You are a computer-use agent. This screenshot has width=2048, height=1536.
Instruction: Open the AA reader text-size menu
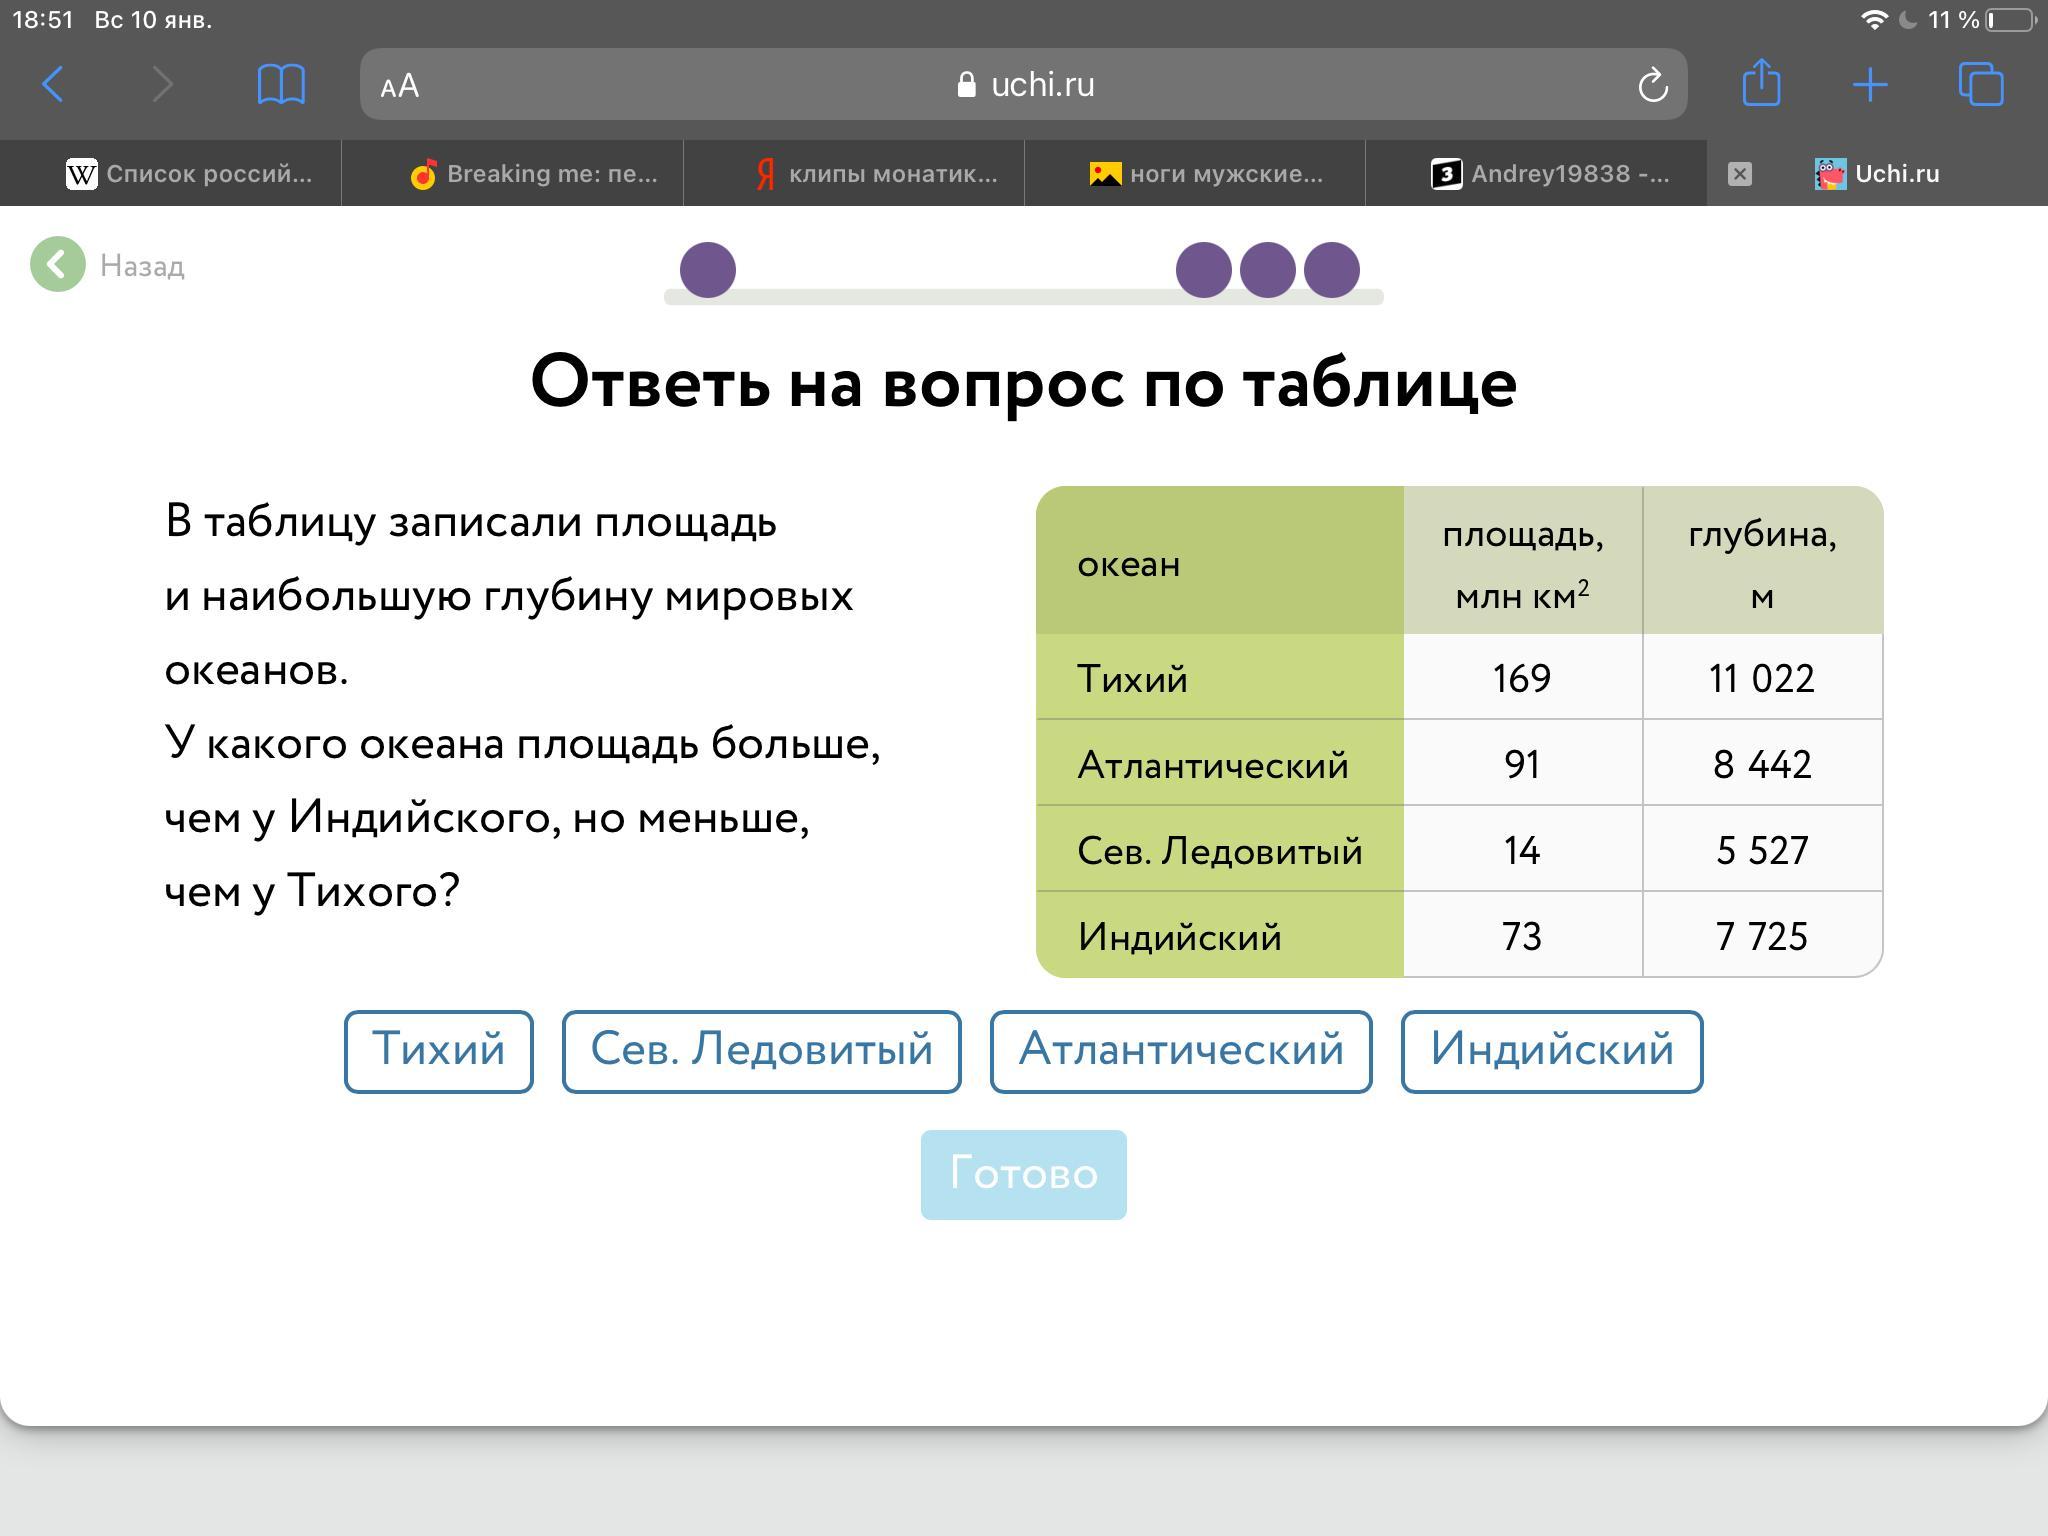pyautogui.click(x=400, y=86)
